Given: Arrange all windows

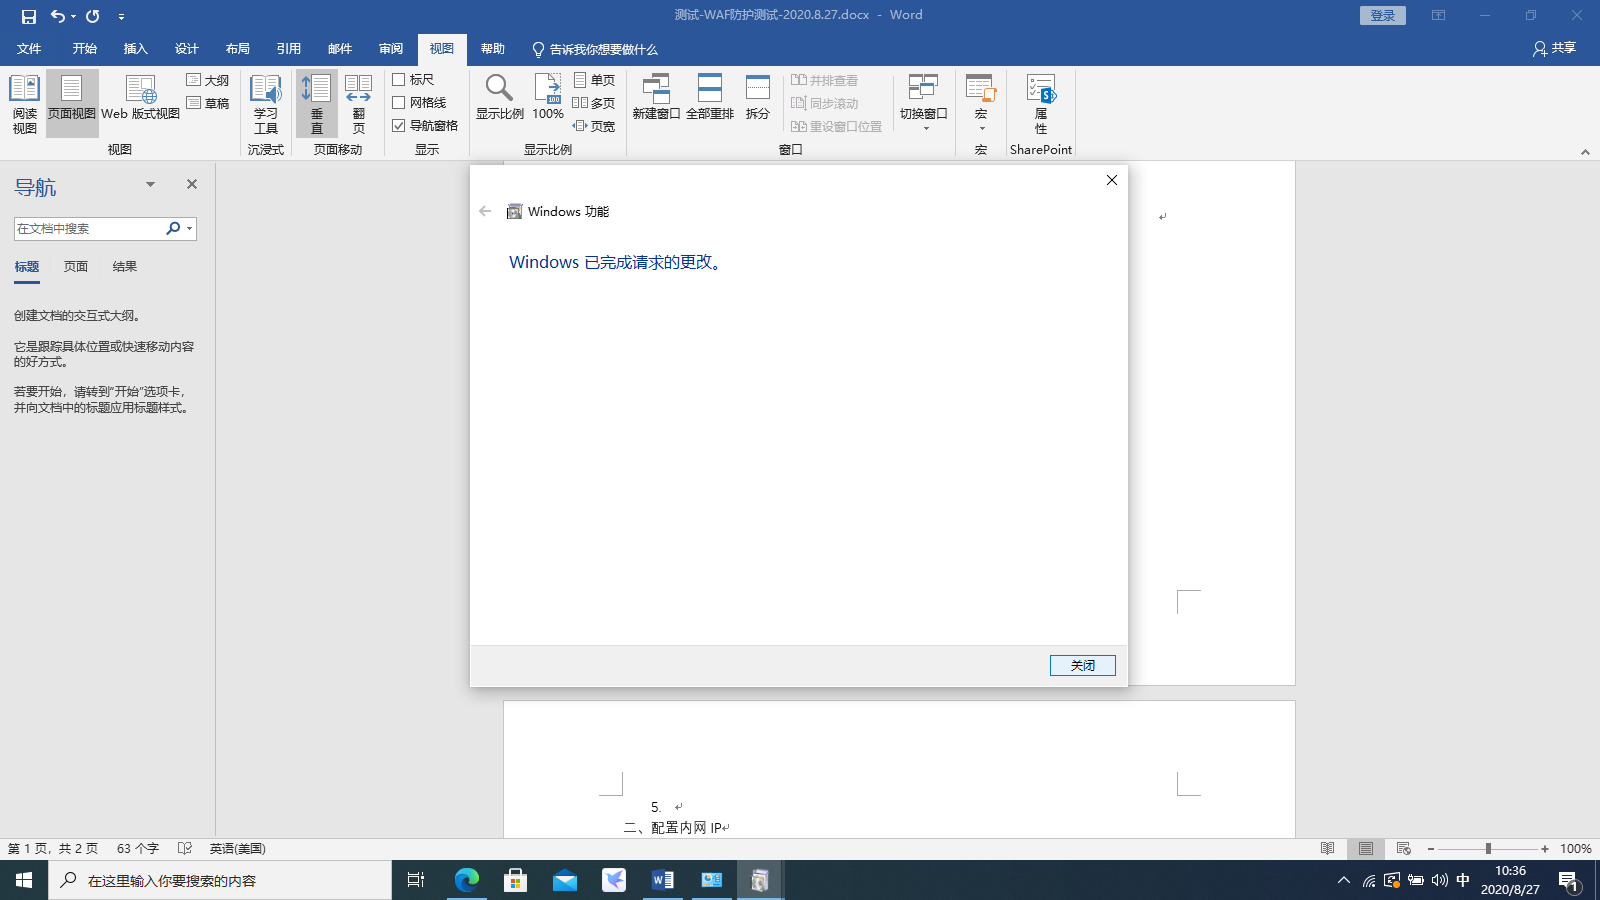Looking at the screenshot, I should coord(710,97).
